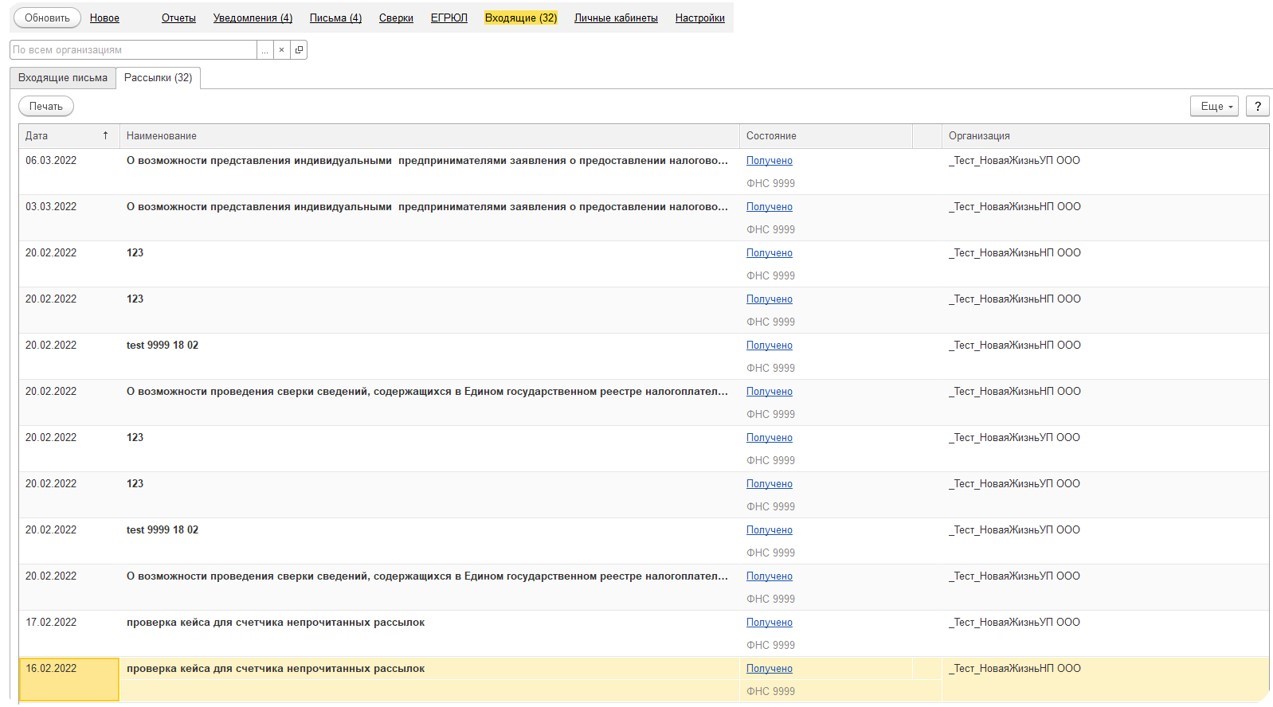Open the selected organization card icon
Screen dimensions: 1273x707
299,50
